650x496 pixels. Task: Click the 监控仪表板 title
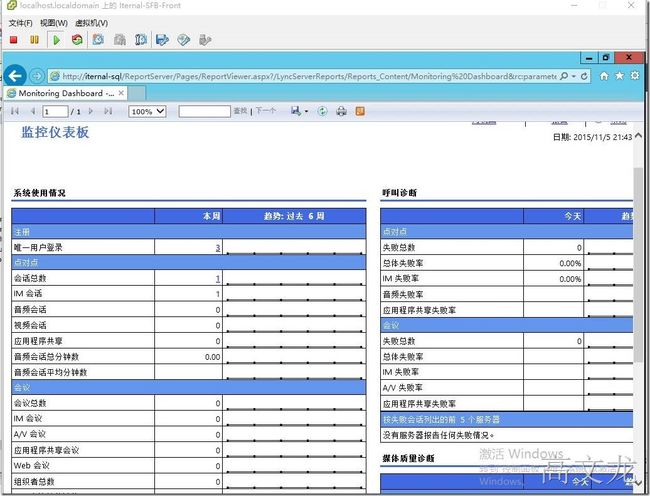(x=55, y=132)
